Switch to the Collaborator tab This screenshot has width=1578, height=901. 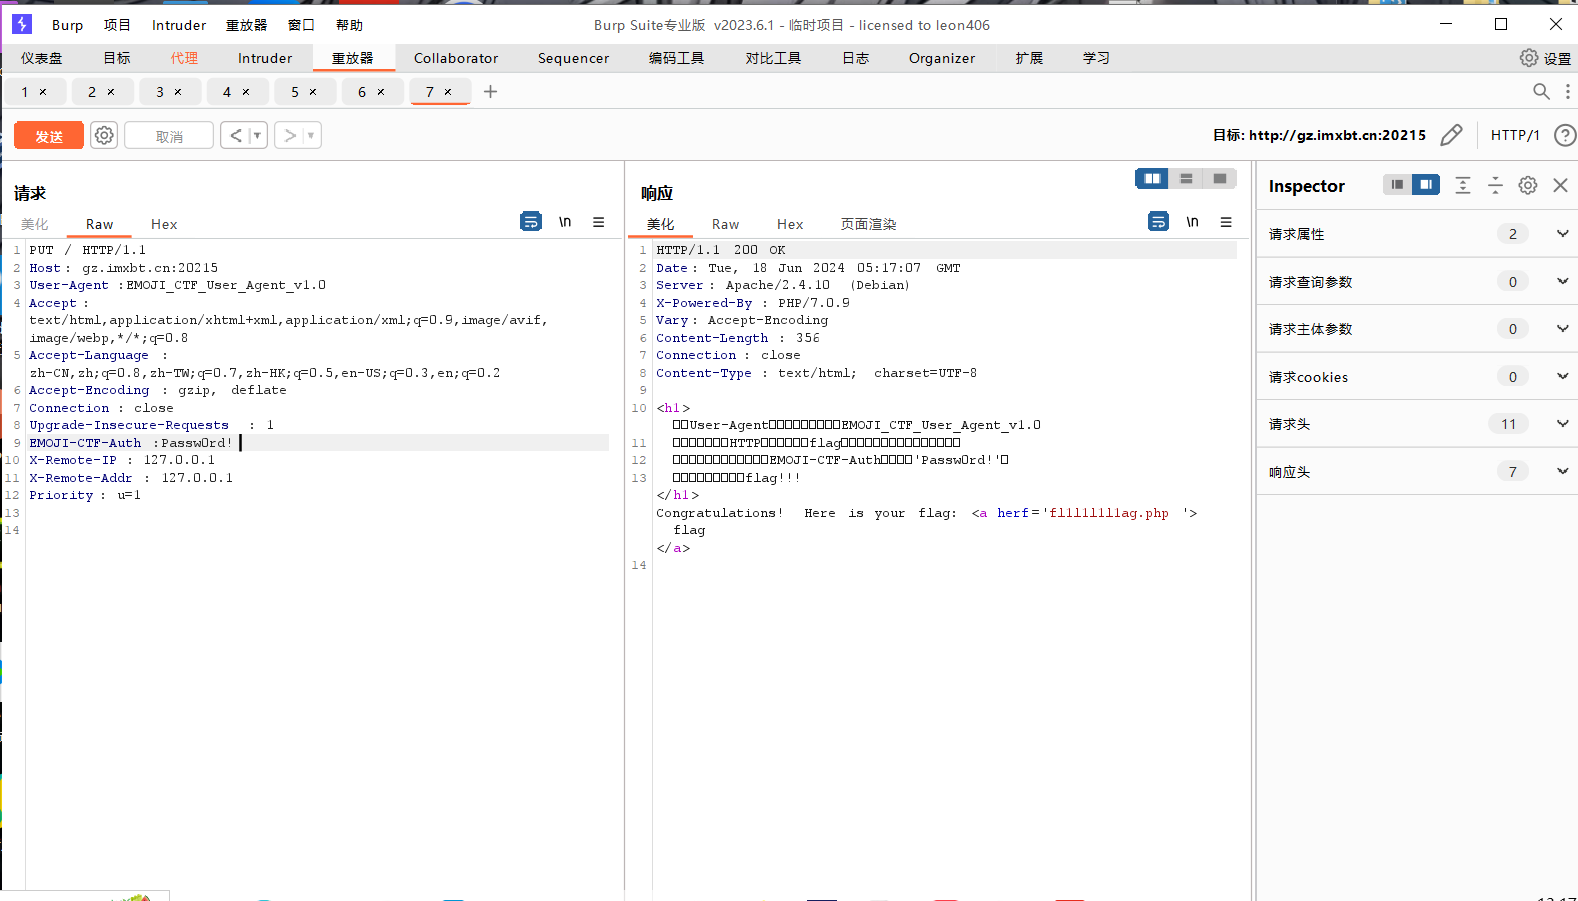(456, 58)
